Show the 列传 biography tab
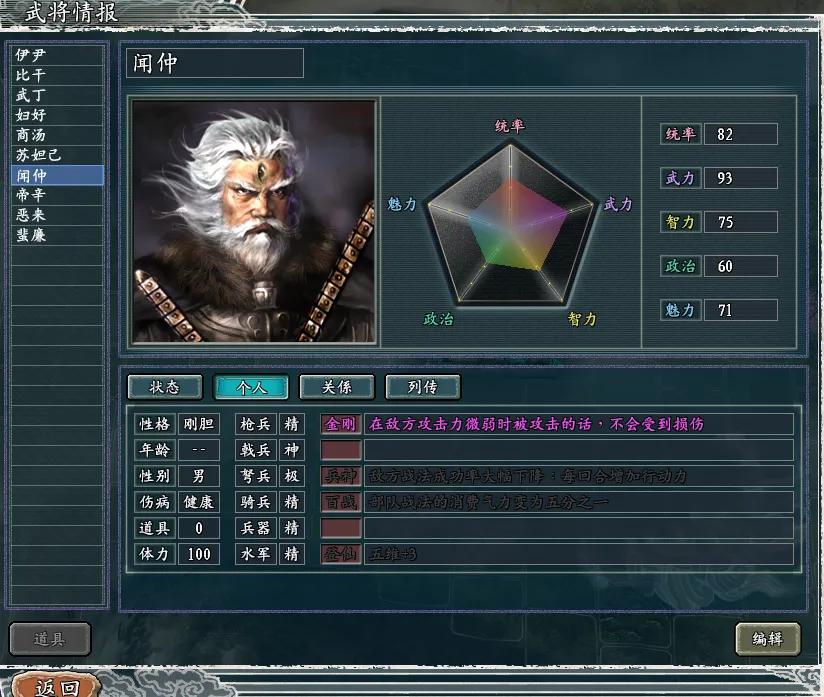The width and height of the screenshot is (824, 697). (x=423, y=387)
